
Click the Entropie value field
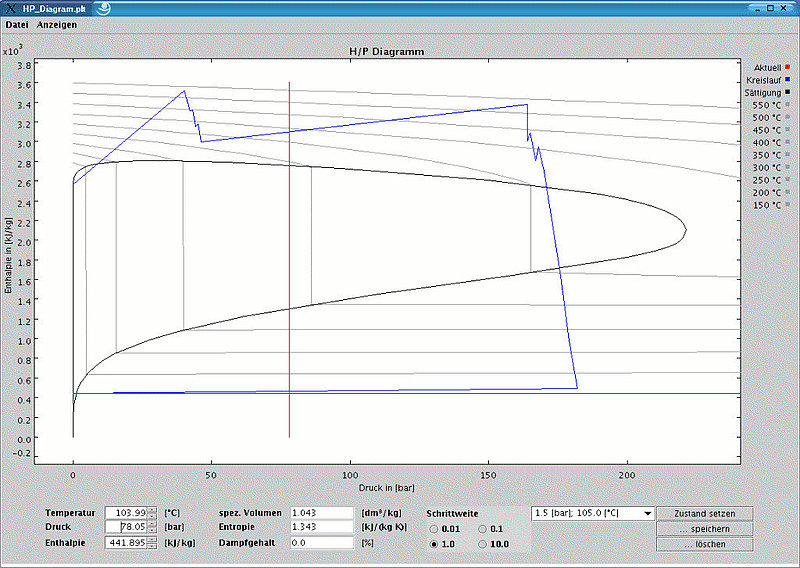pos(322,527)
